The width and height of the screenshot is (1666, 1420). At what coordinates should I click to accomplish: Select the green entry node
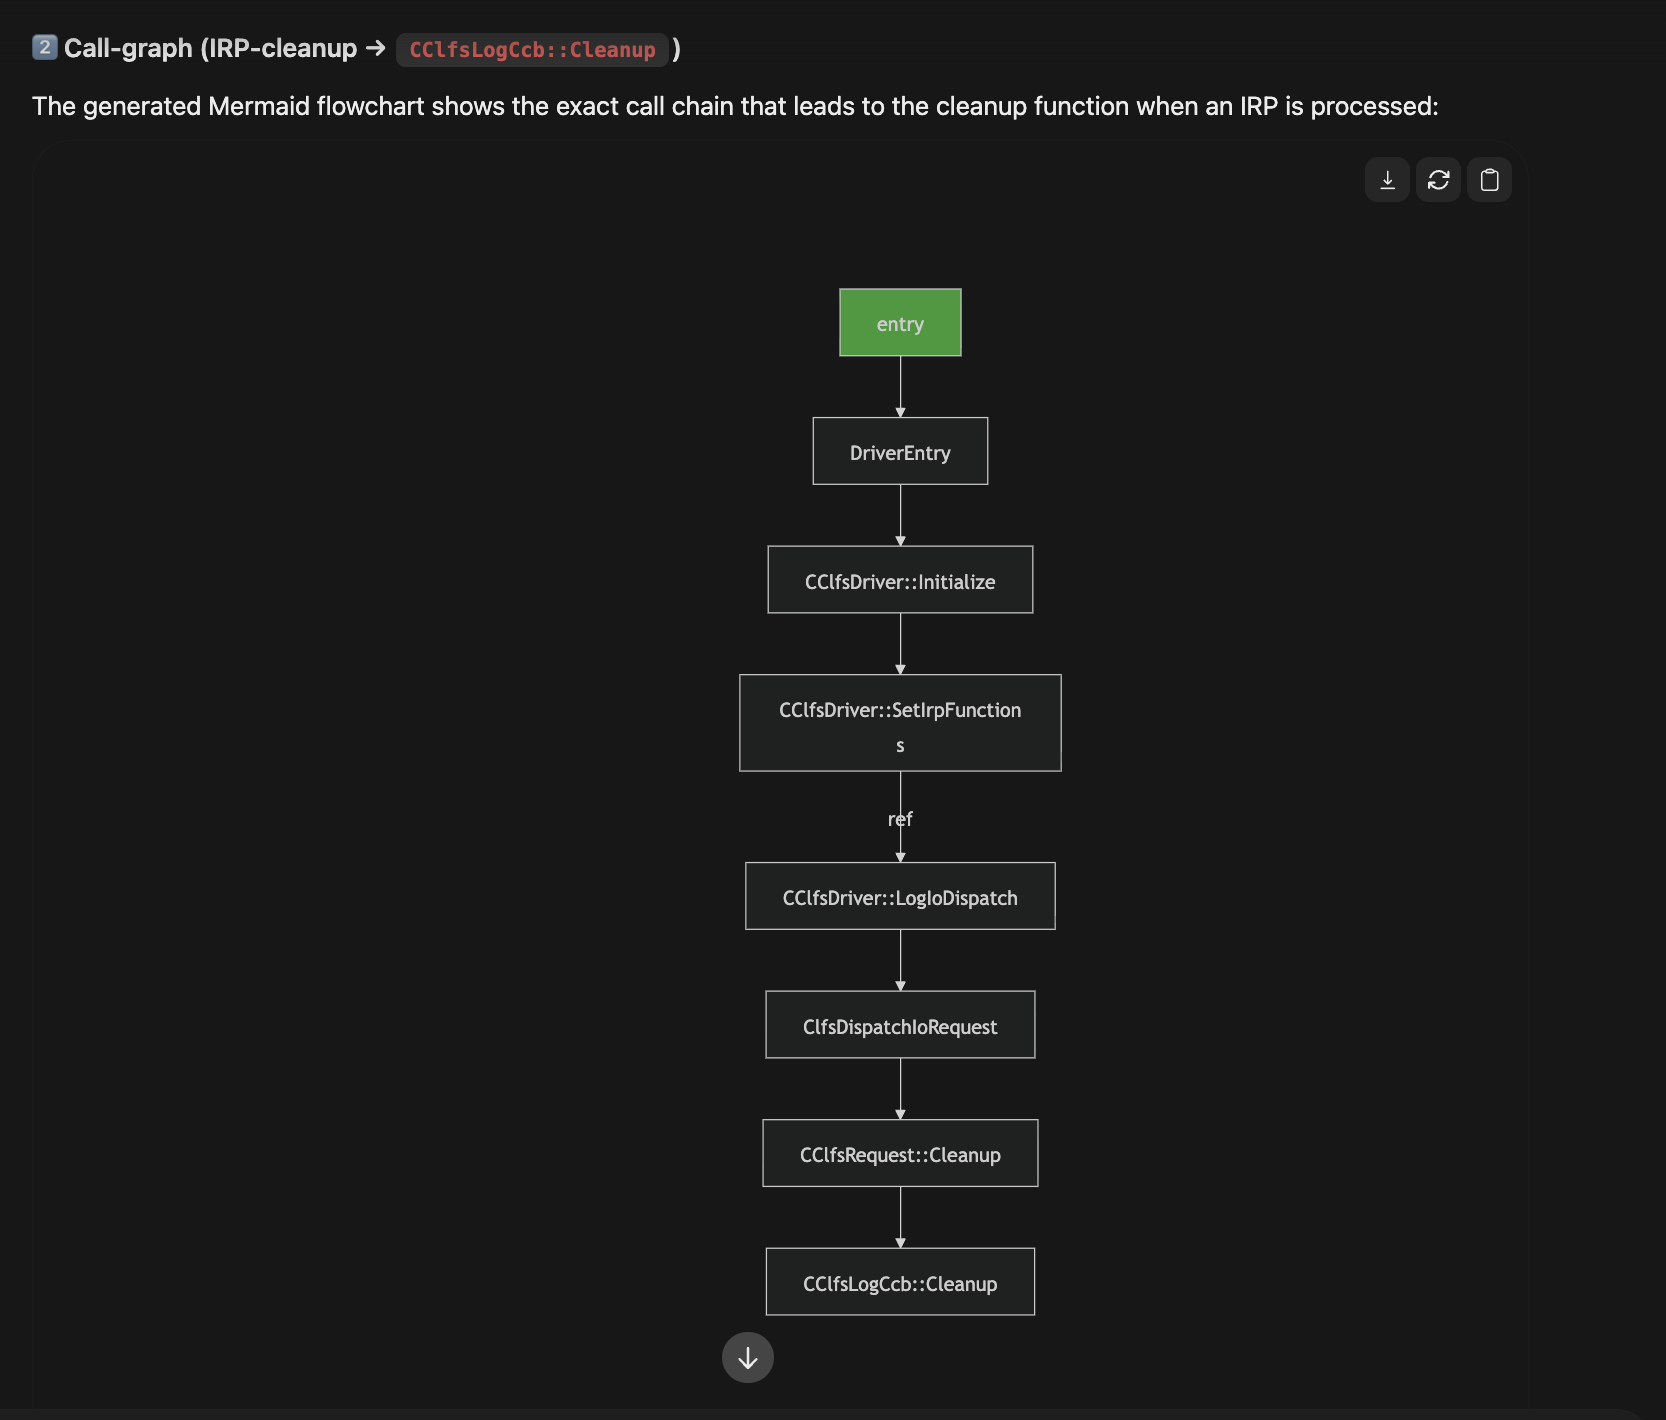click(x=900, y=323)
